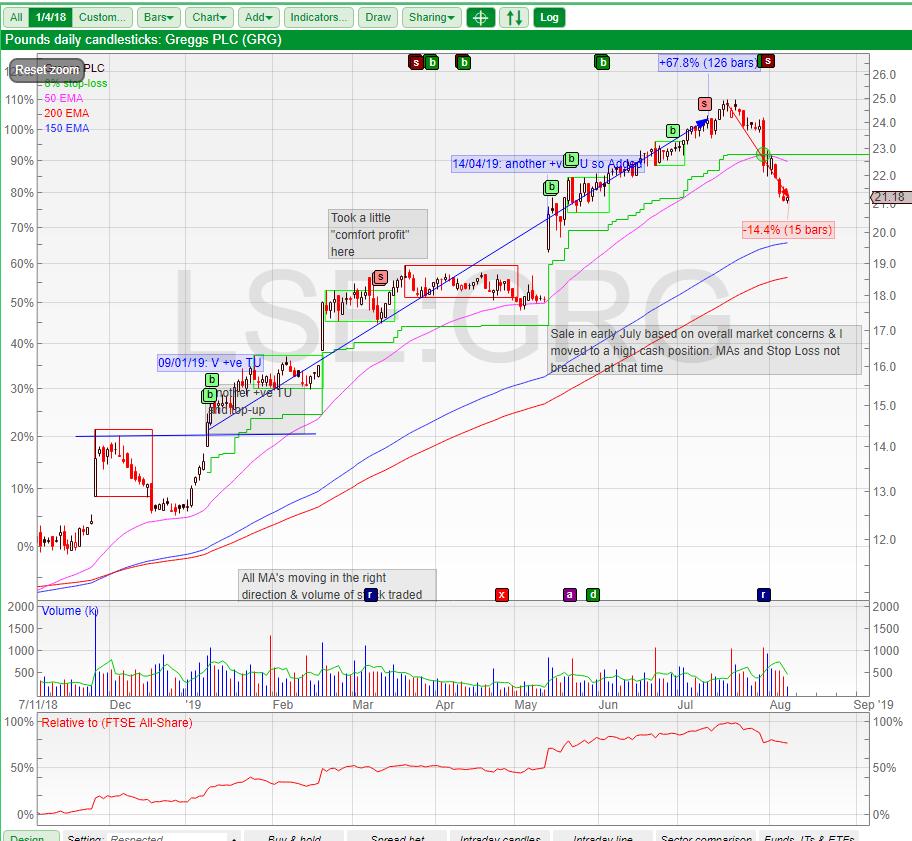Click the navy 'r' event marker near March
The image size is (912, 841).
click(370, 594)
